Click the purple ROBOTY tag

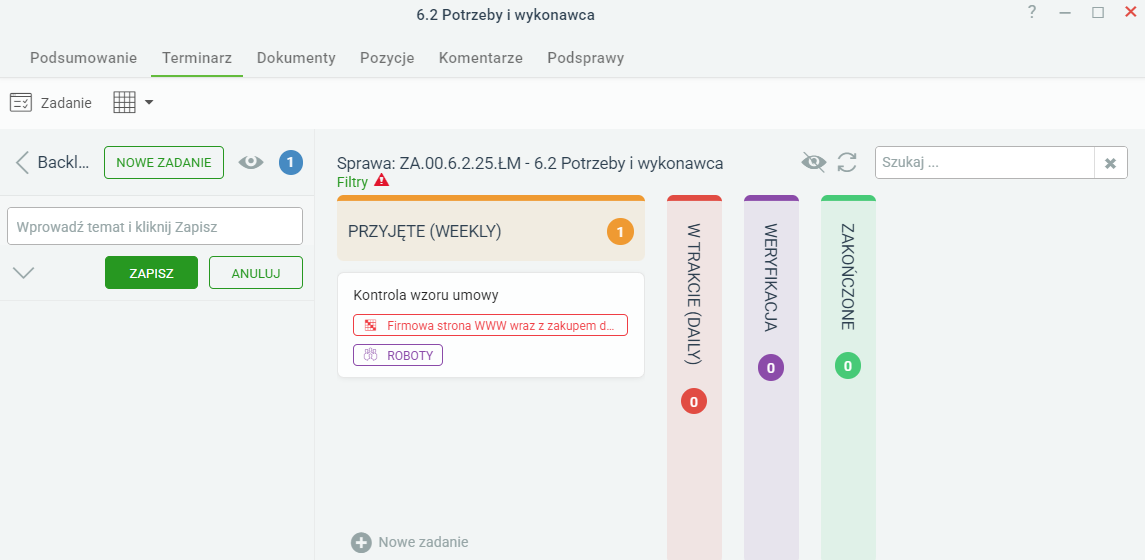(398, 356)
